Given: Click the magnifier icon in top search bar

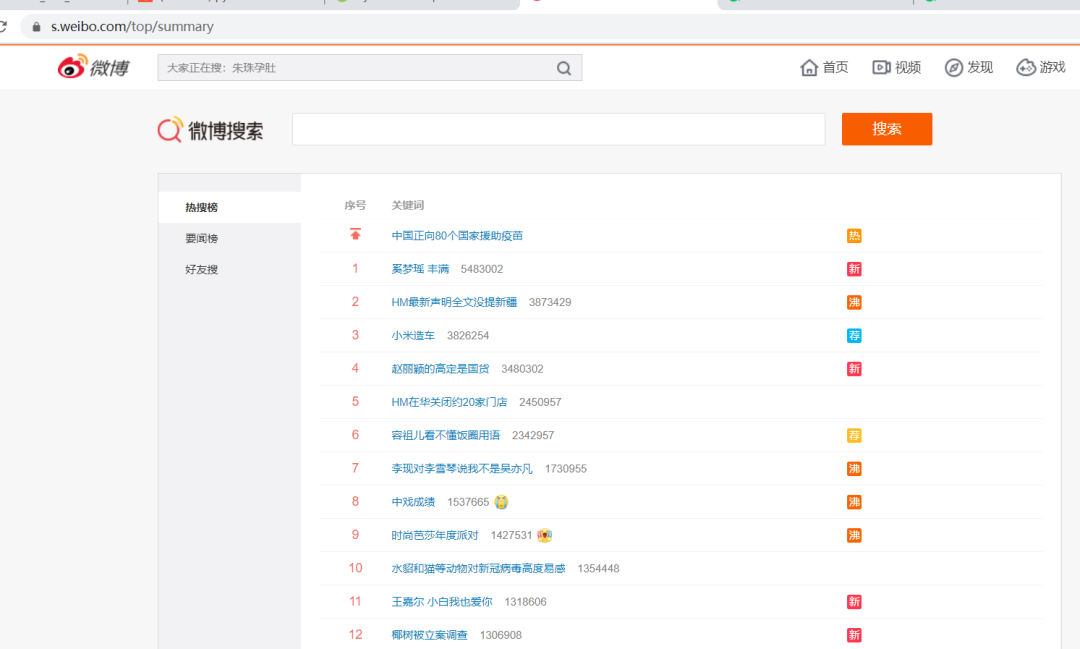Looking at the screenshot, I should 563,68.
